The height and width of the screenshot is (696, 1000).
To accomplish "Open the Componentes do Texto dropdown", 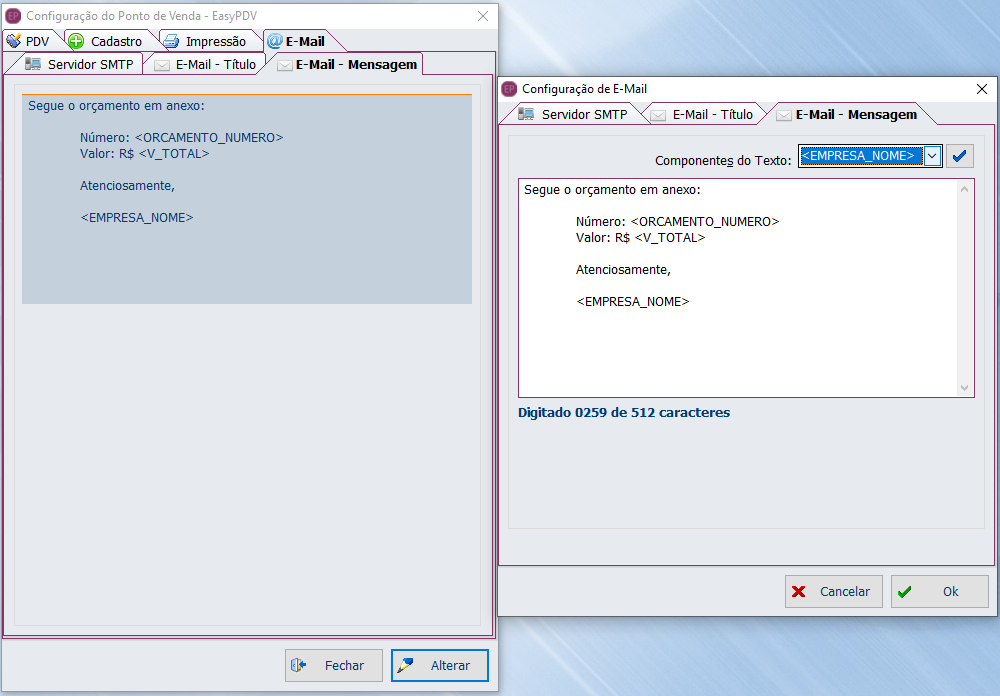I will [x=932, y=156].
